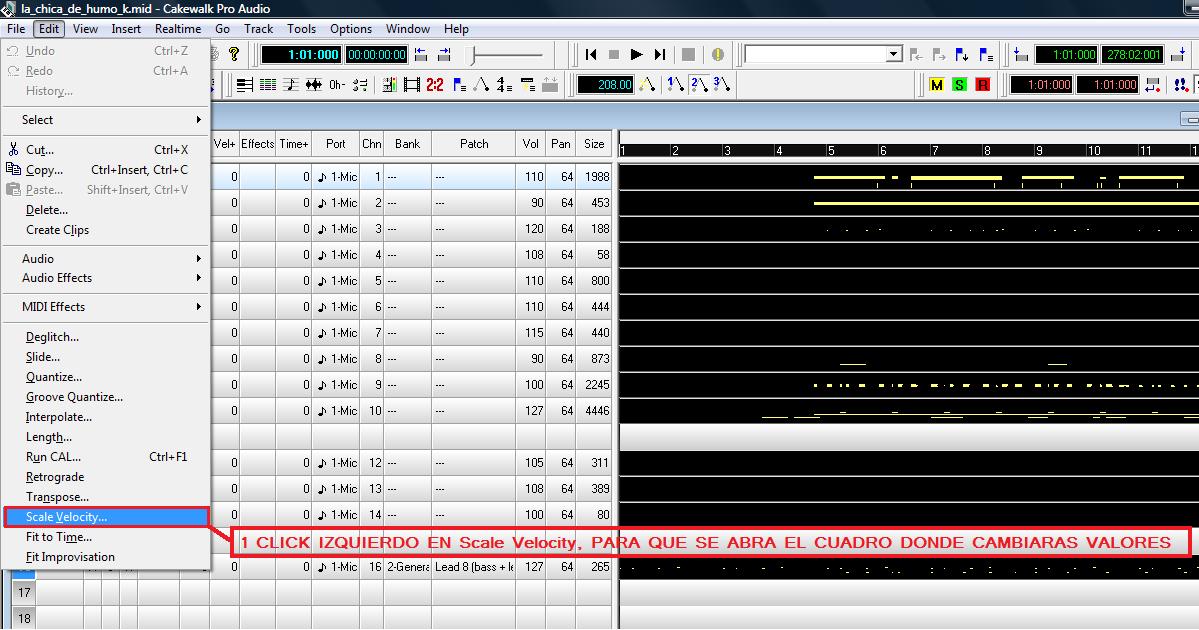This screenshot has height=630, width=1199.
Task: Open the Tools menu
Action: tap(301, 29)
